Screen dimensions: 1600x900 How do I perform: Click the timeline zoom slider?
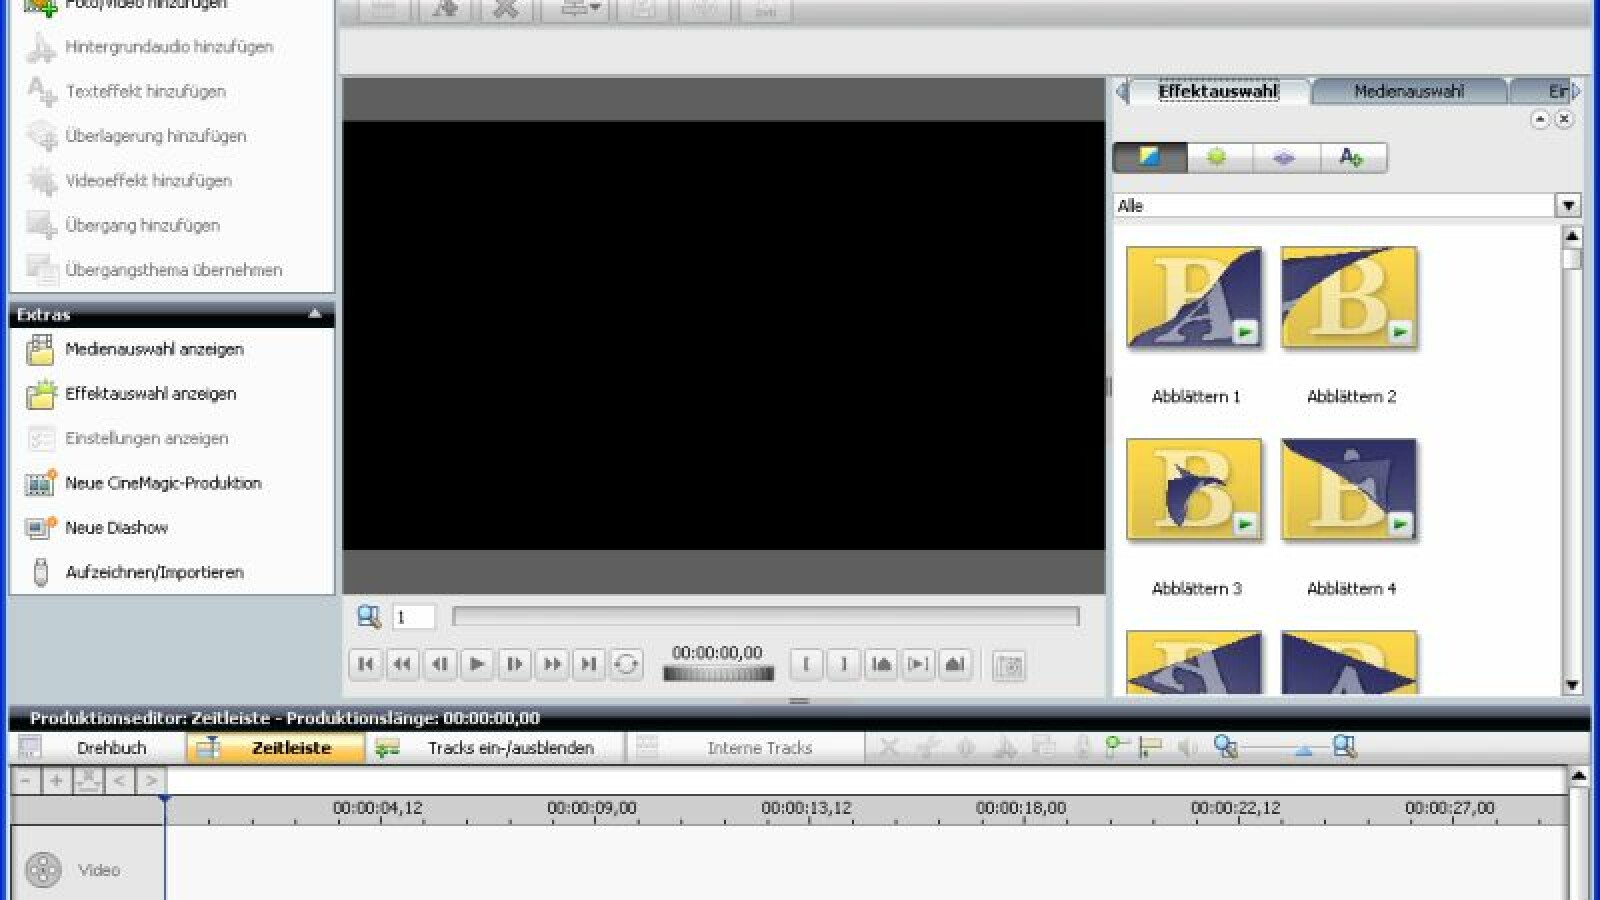click(1302, 749)
